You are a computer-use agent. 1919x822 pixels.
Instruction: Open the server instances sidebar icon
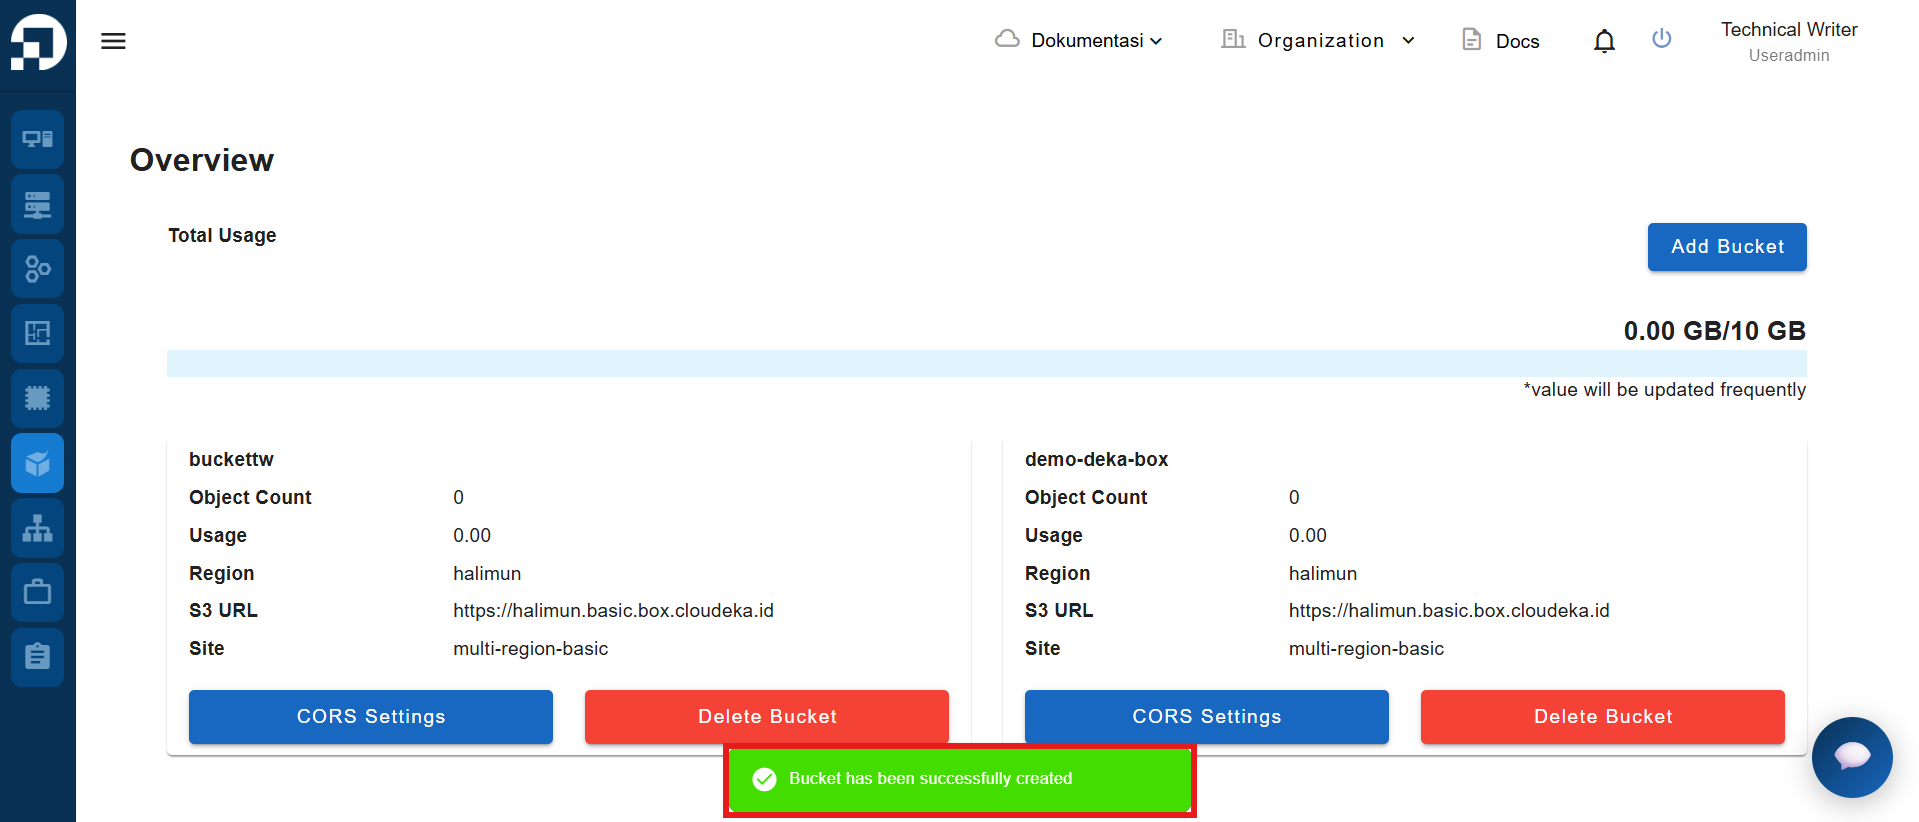tap(38, 204)
